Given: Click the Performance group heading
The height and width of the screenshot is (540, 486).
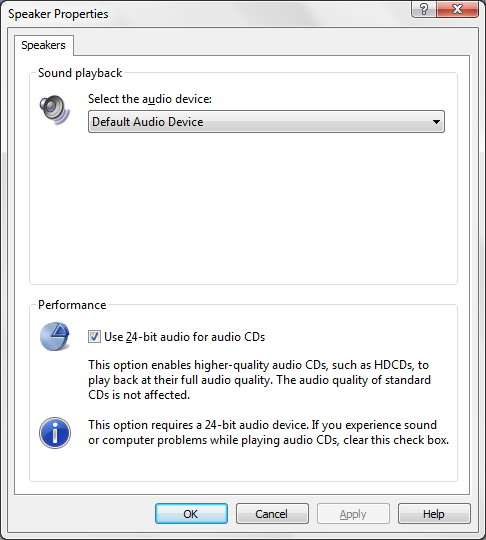Looking at the screenshot, I should [72, 305].
